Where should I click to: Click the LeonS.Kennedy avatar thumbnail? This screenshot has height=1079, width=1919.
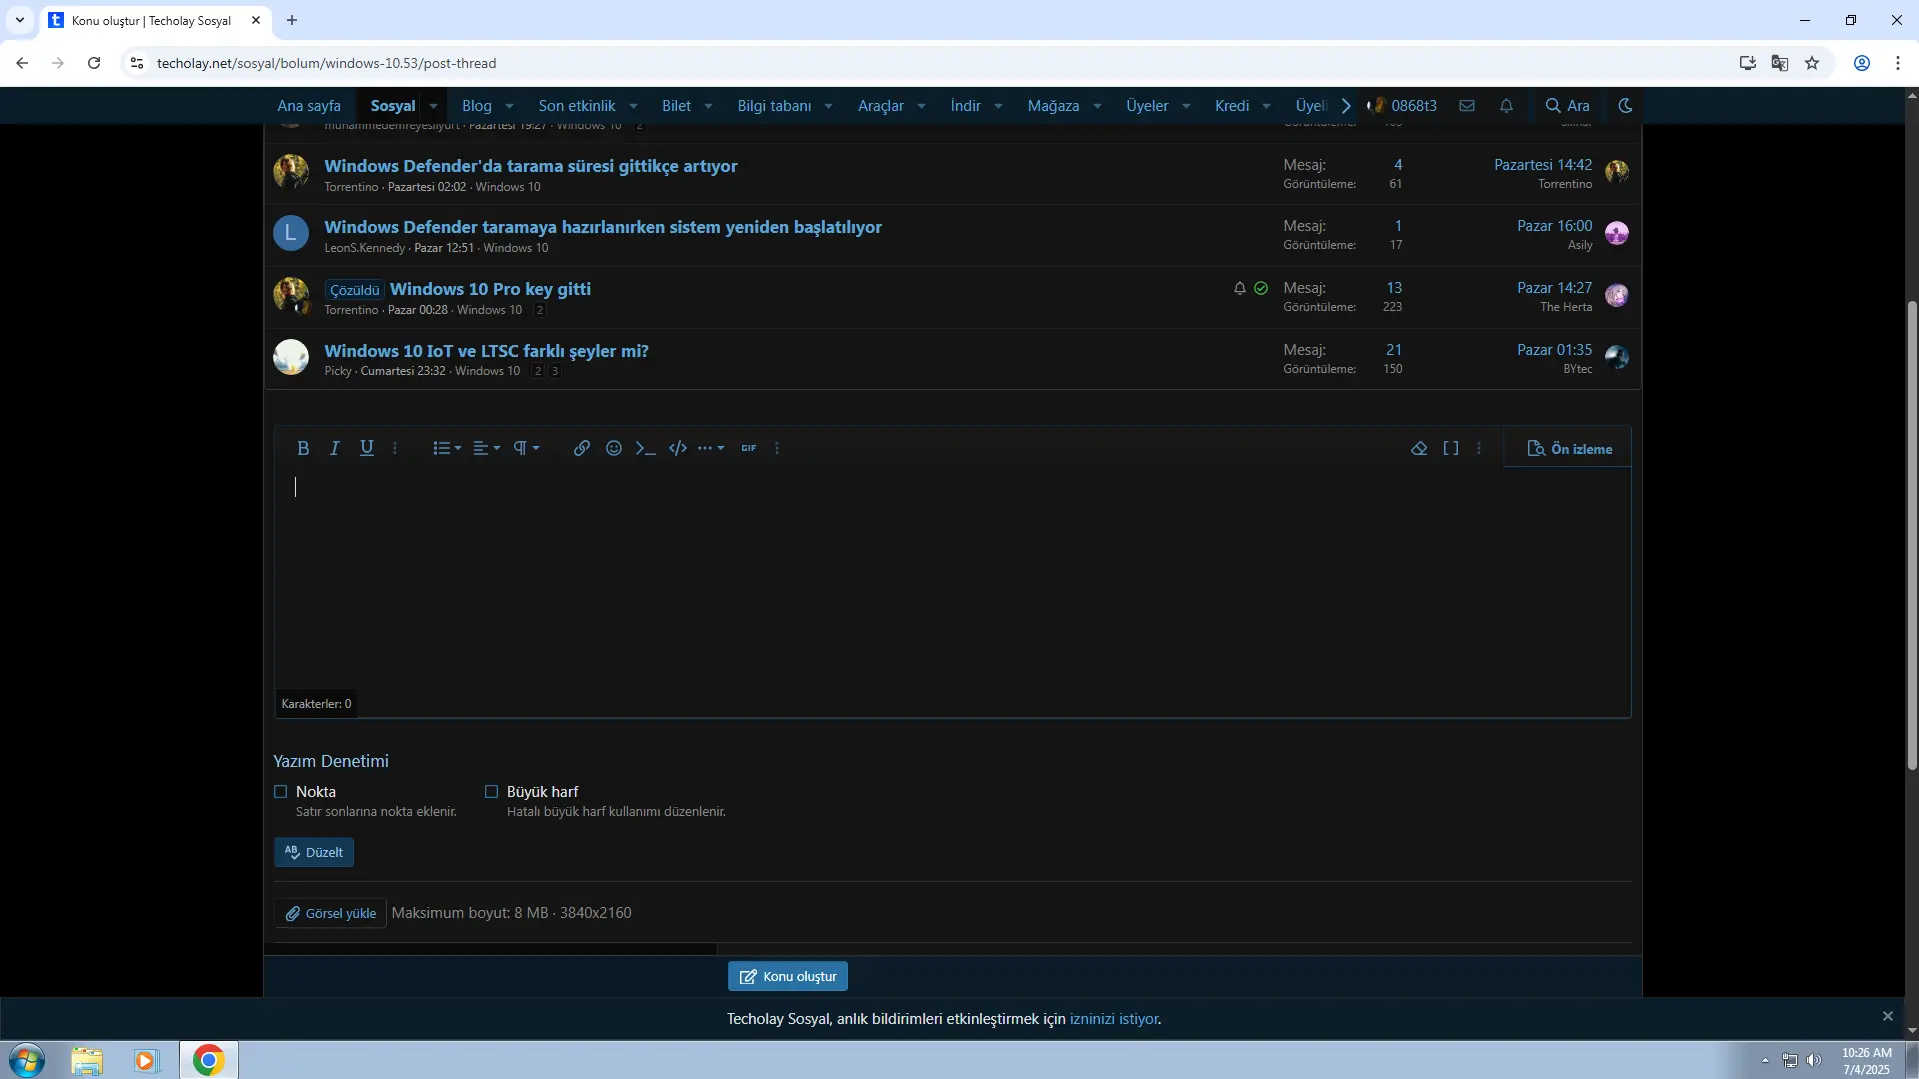click(291, 233)
